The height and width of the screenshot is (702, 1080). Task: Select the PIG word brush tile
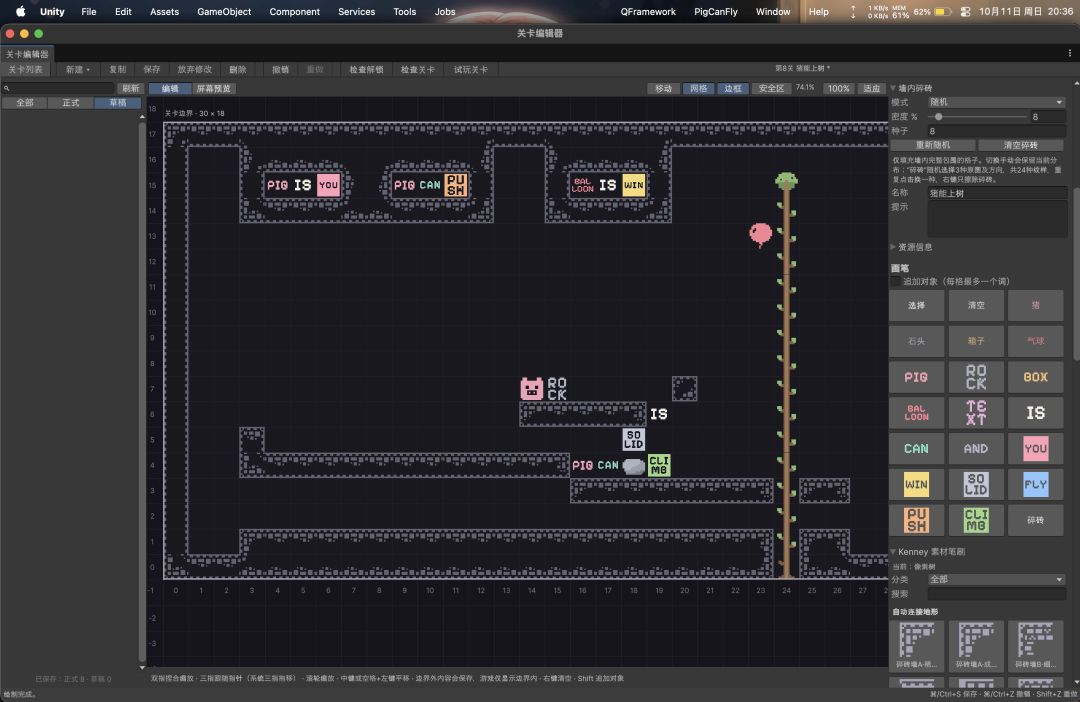tap(916, 377)
